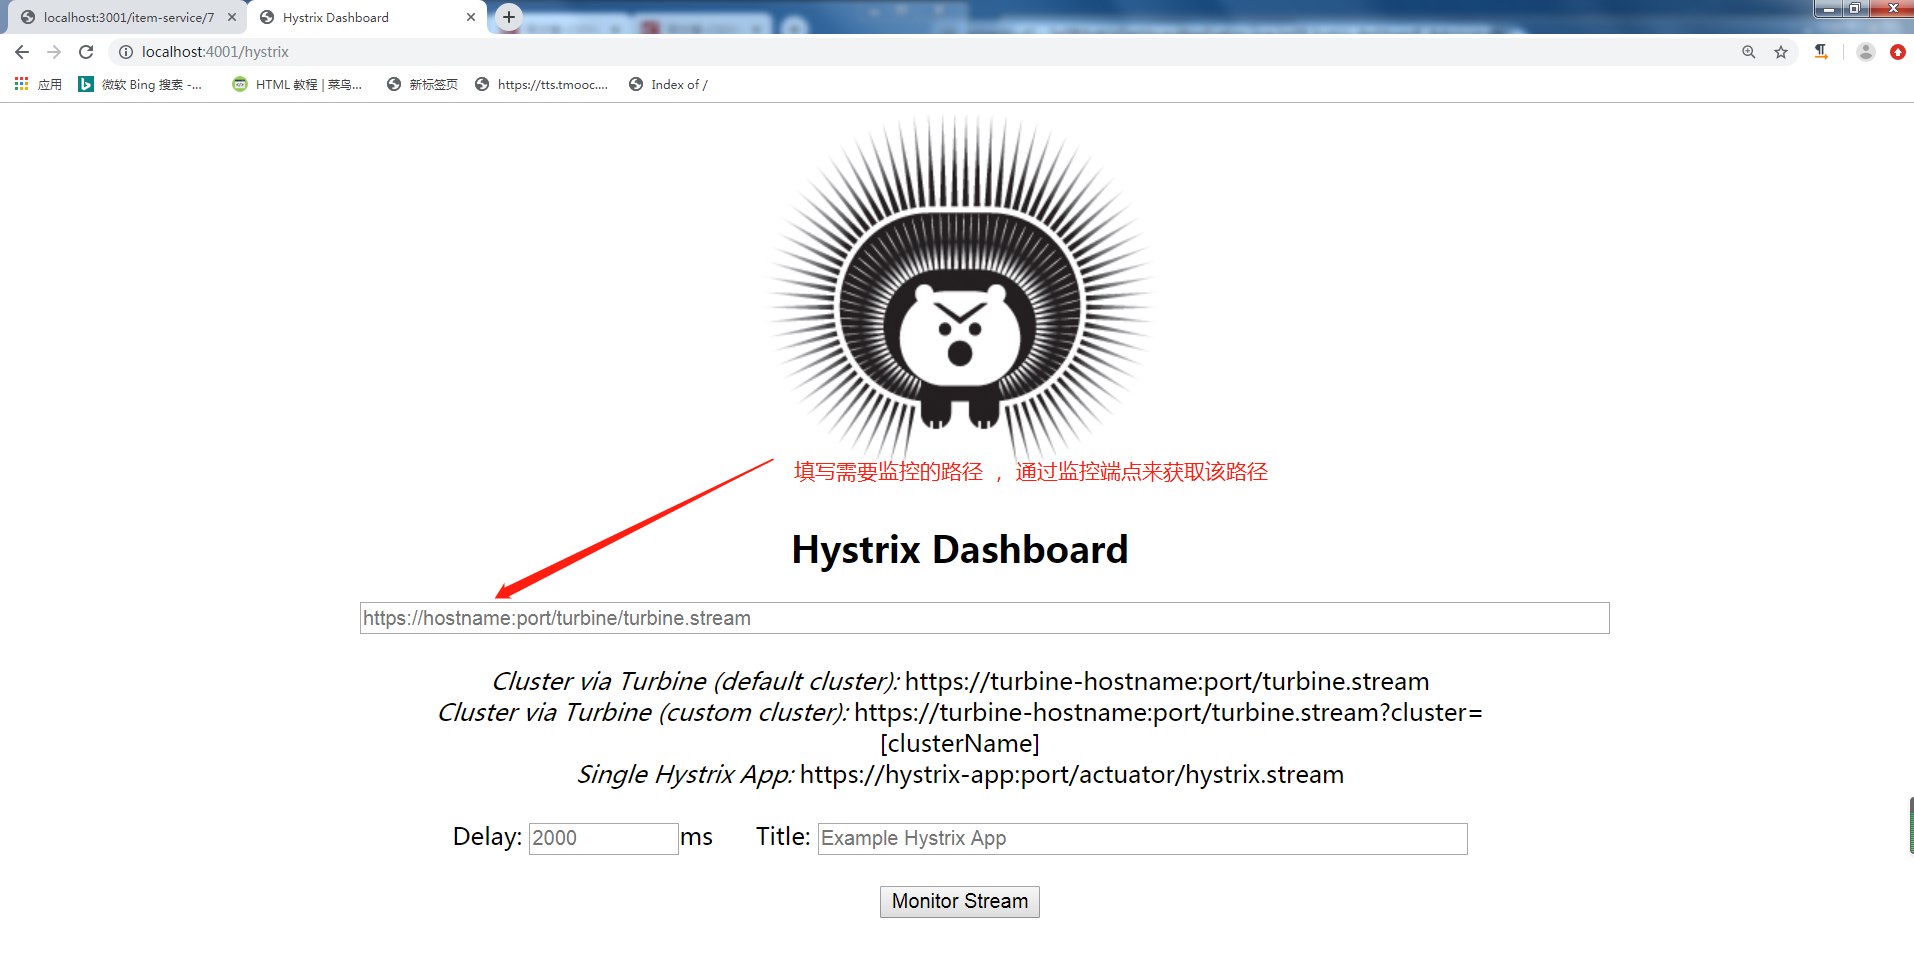This screenshot has height=978, width=1914.
Task: Open the https://tts.tmooc bookmark
Action: [541, 84]
